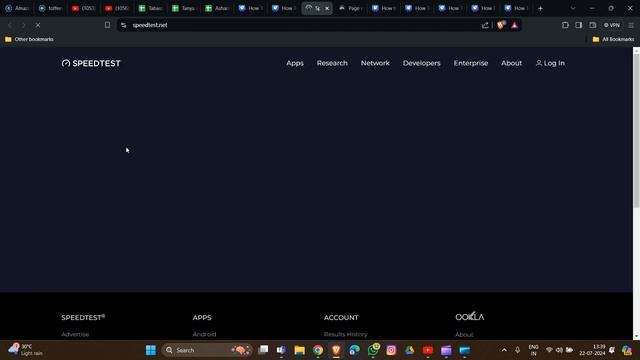Screen dimensions: 640x360
Task: Open Google Chrome from taskbar
Action: pos(318,350)
